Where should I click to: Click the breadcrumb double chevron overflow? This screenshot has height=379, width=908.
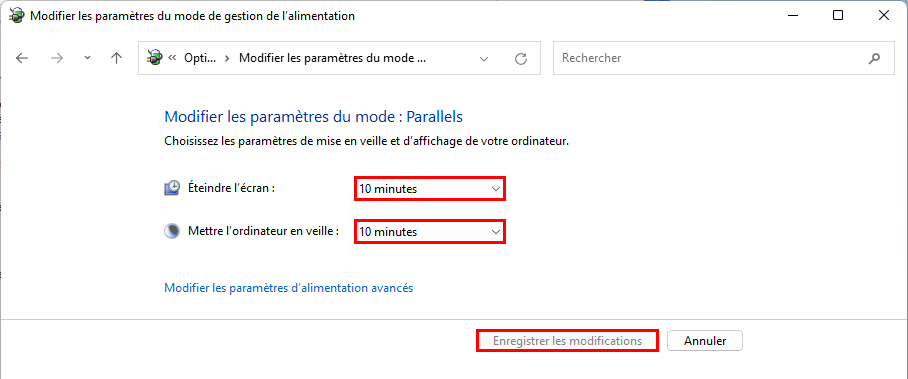[172, 58]
